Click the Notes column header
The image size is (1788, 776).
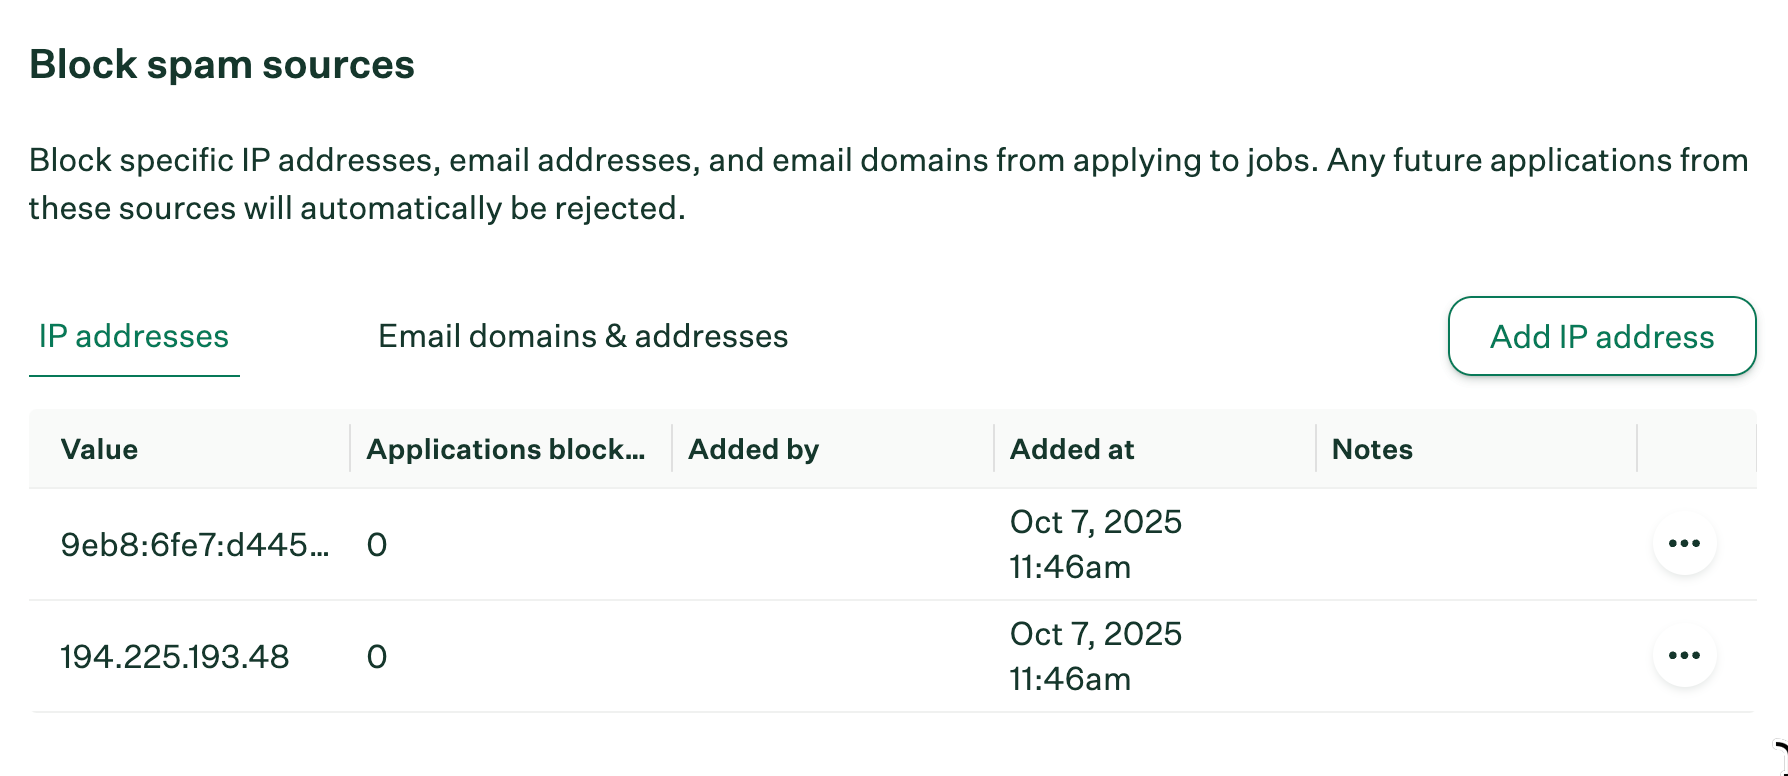[1371, 449]
